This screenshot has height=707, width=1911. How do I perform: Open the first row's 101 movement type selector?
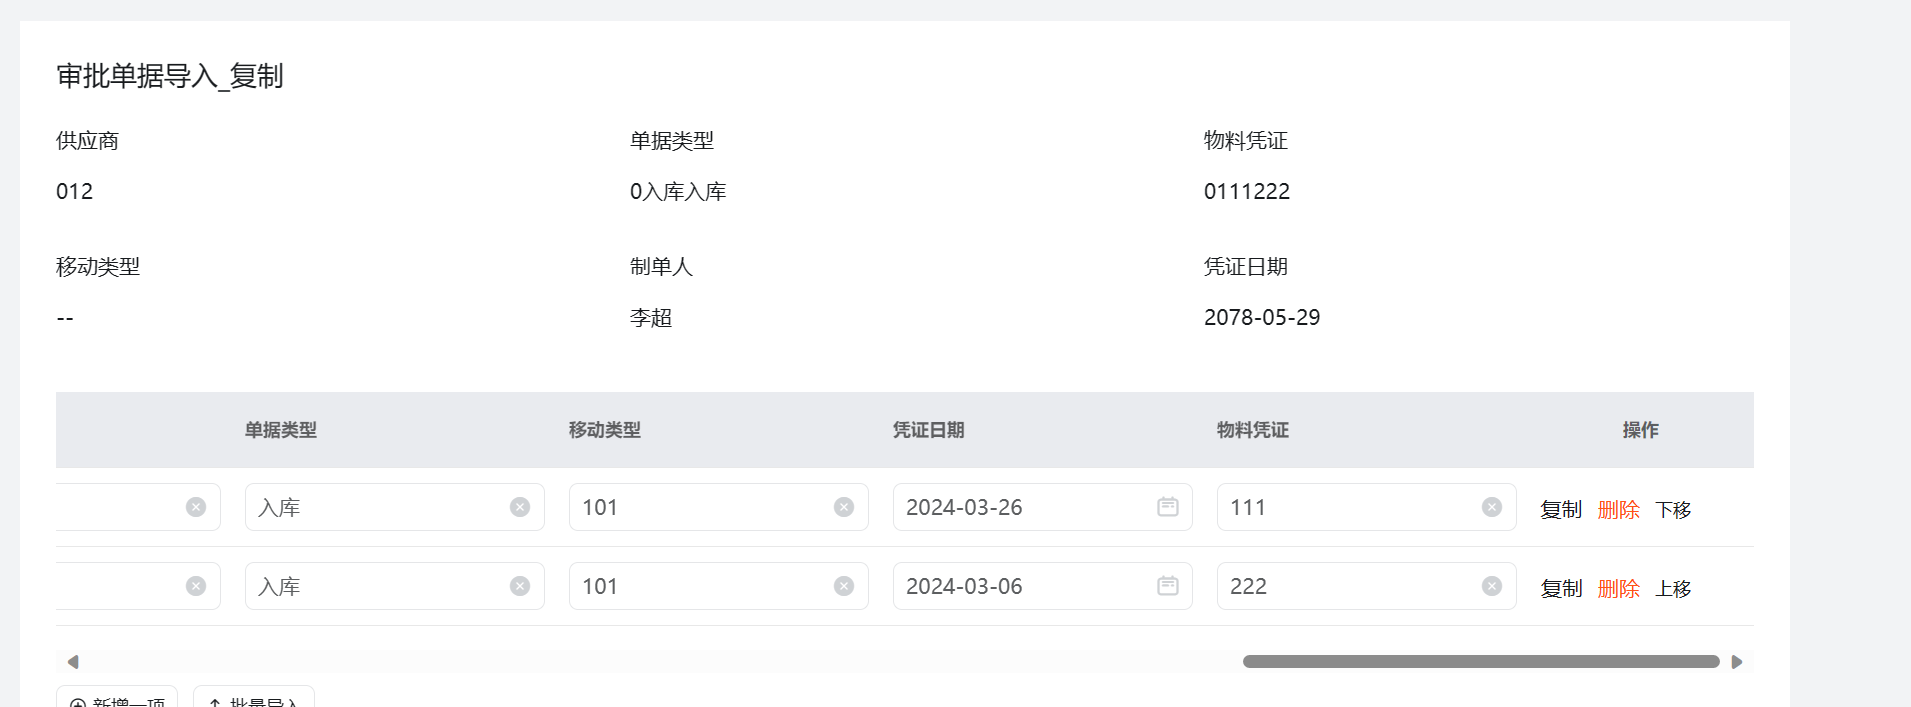719,507
